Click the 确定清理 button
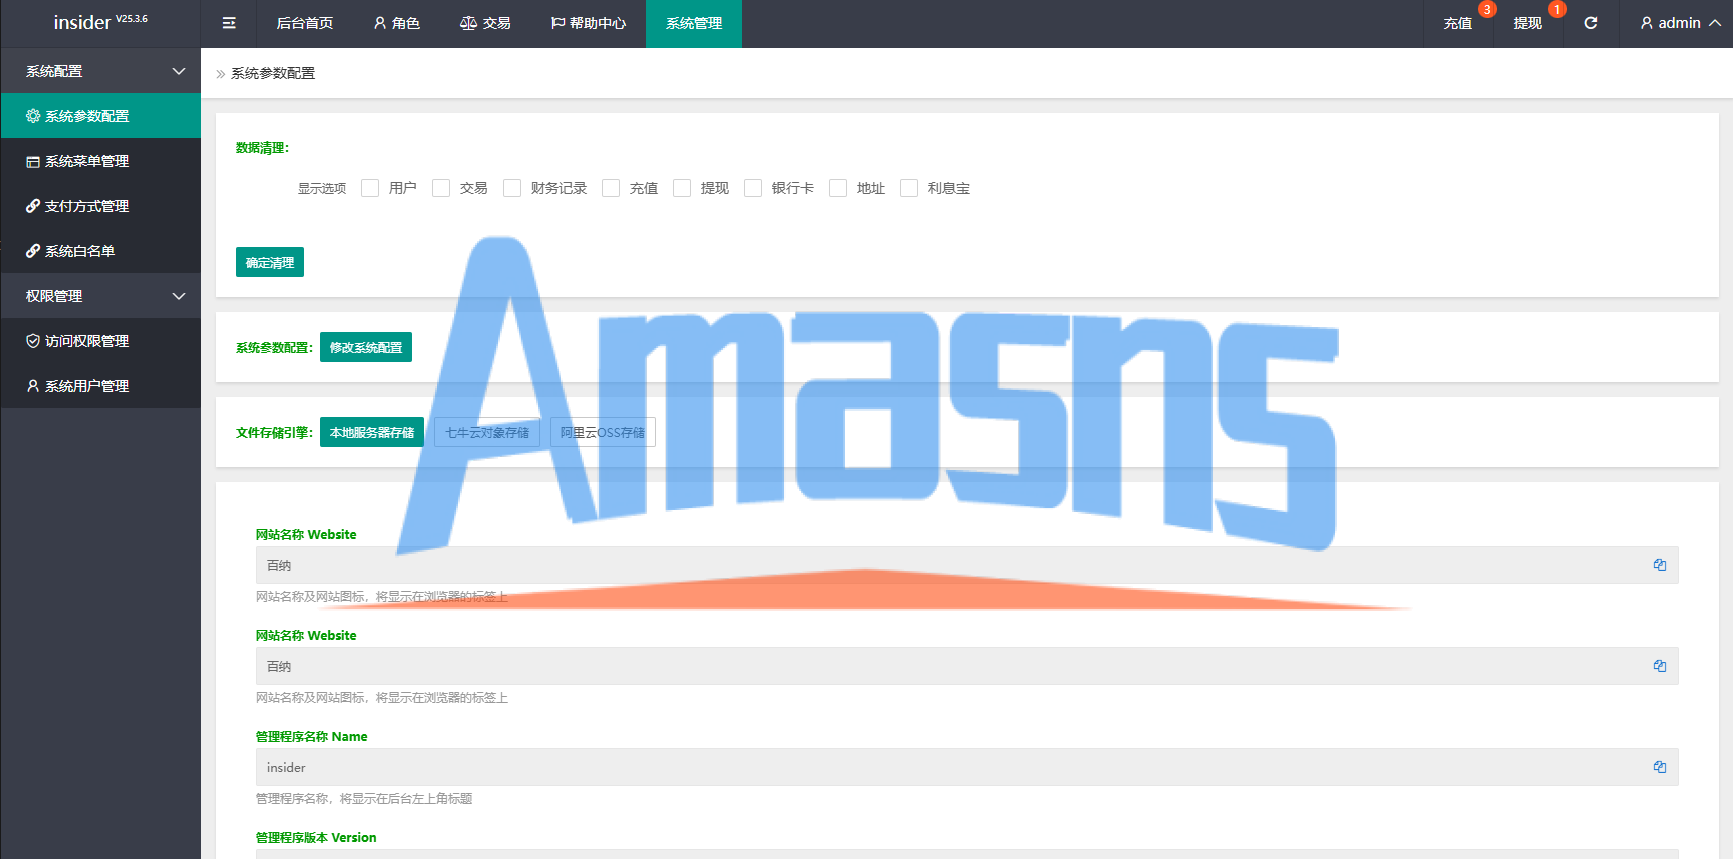Viewport: 1733px width, 859px height. click(270, 262)
